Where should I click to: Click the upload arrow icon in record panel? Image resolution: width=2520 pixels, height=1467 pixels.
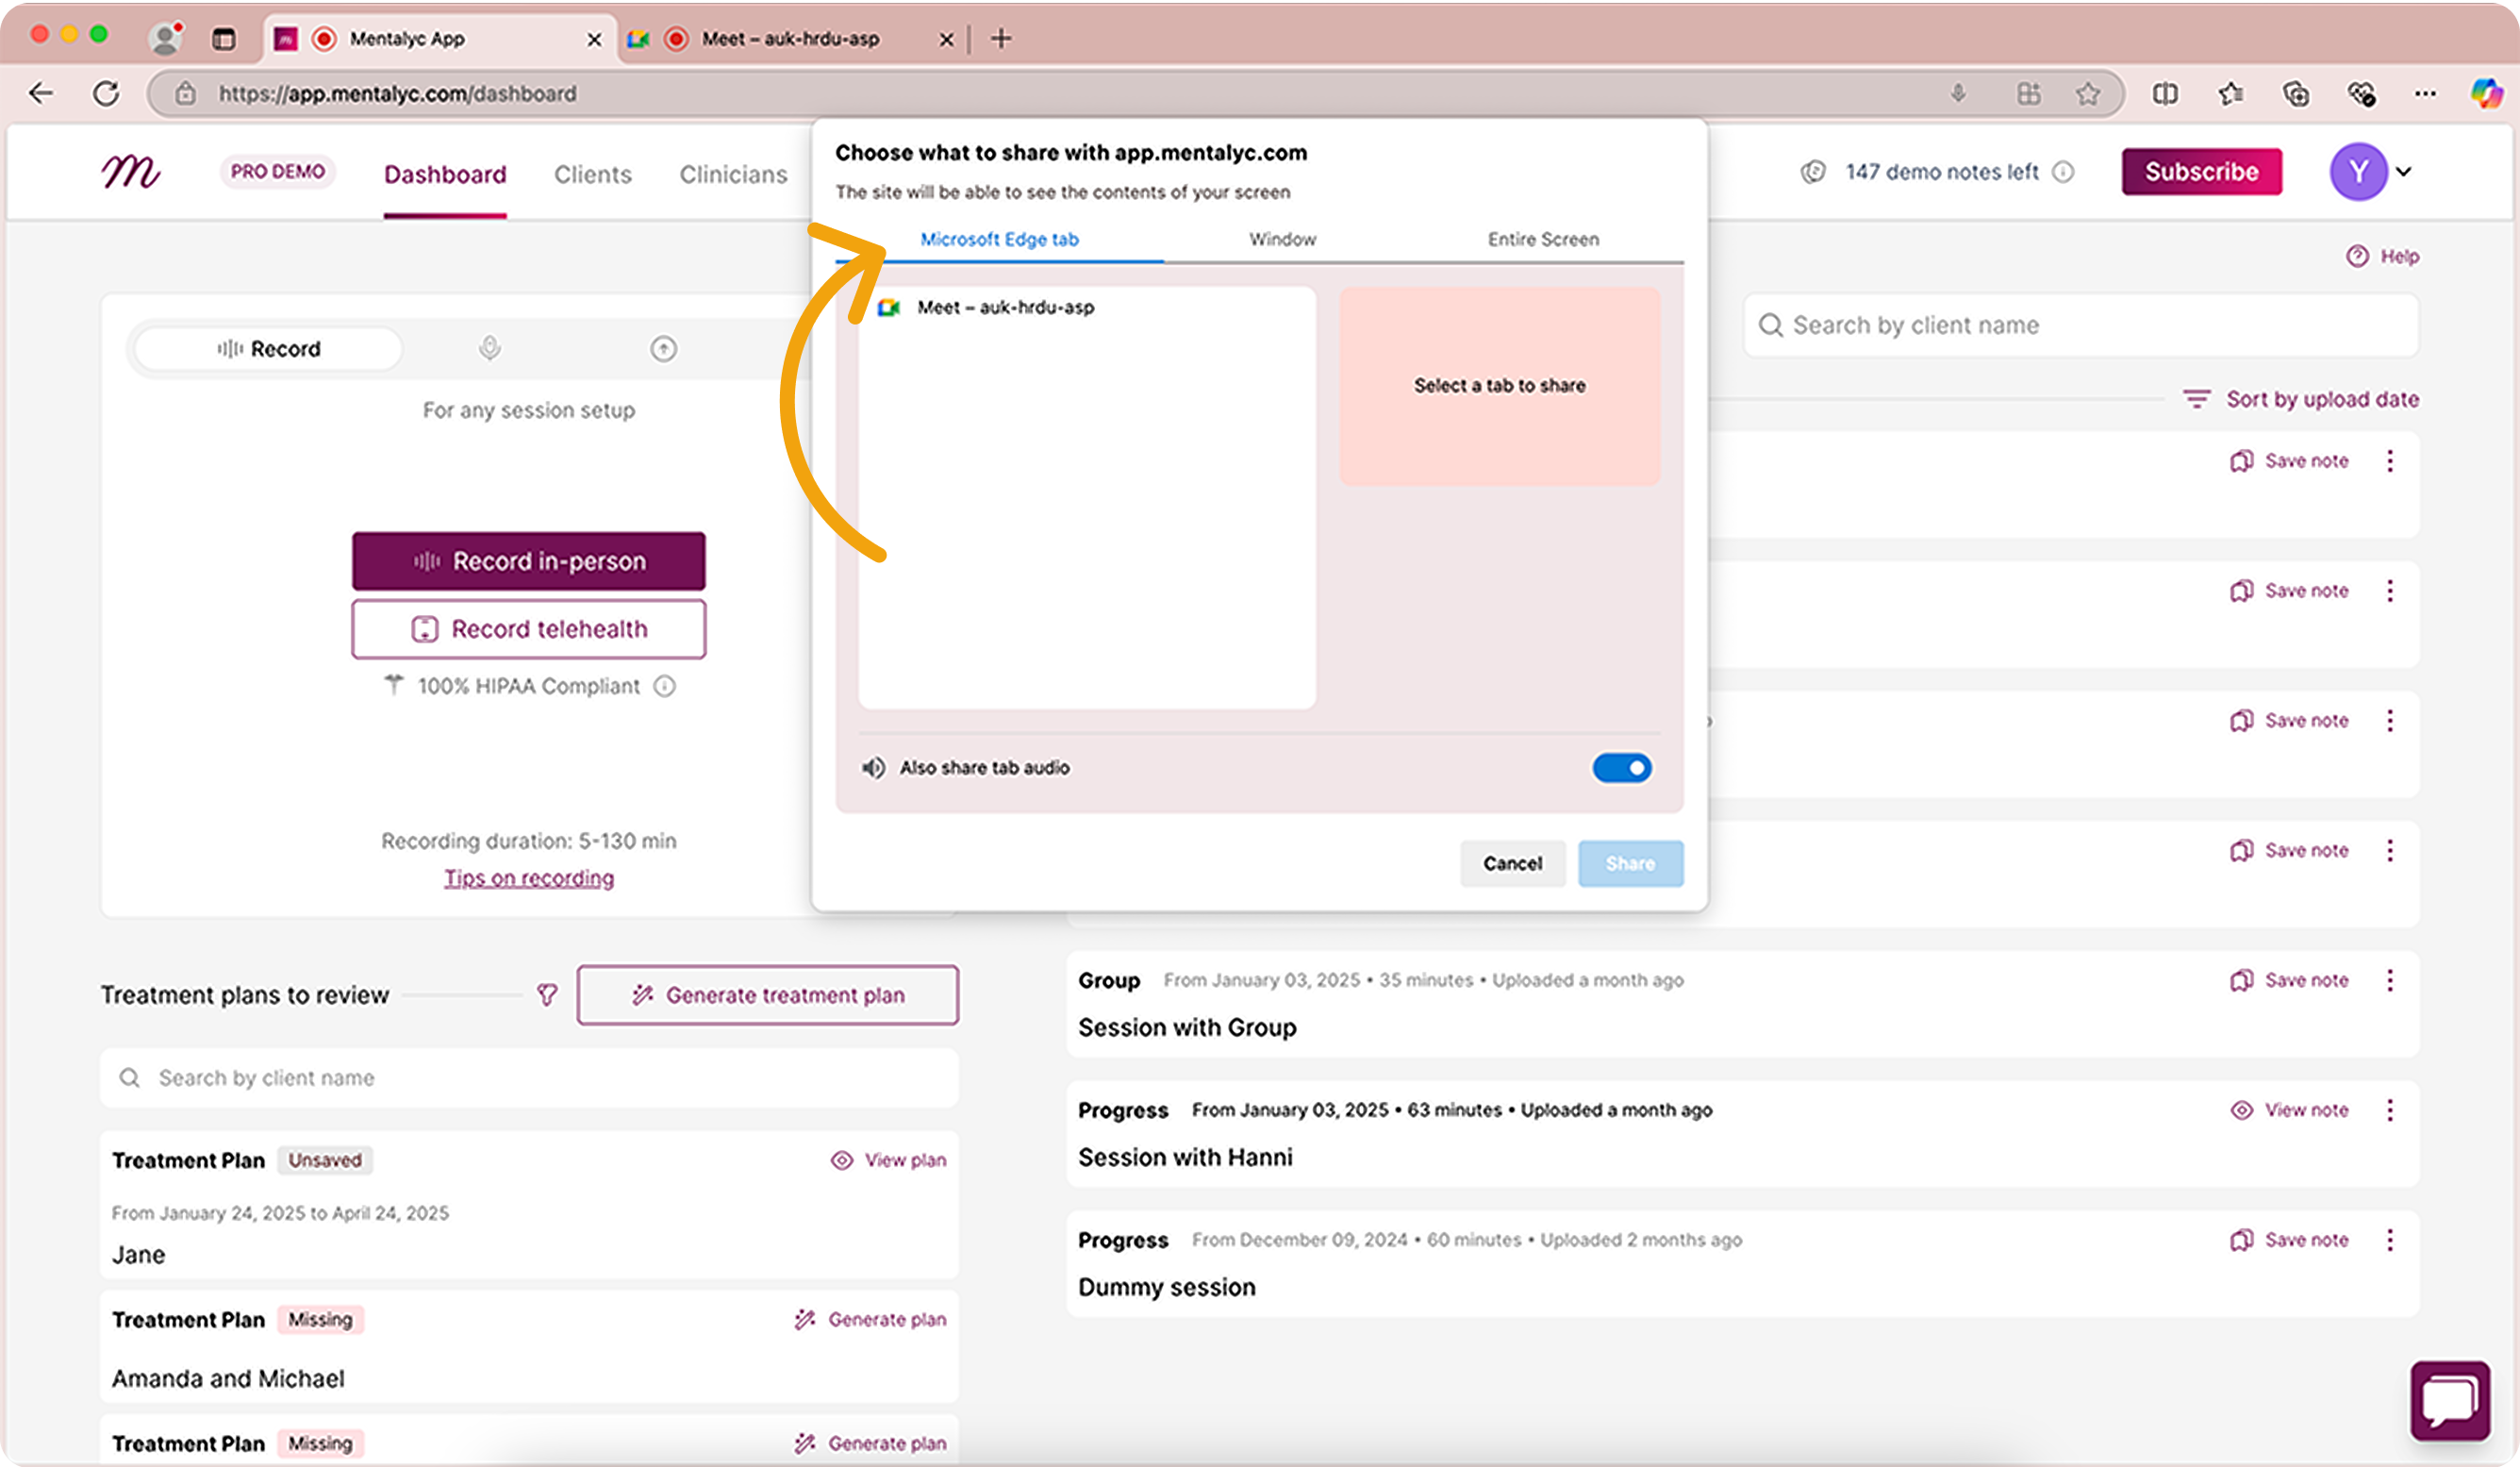click(663, 349)
